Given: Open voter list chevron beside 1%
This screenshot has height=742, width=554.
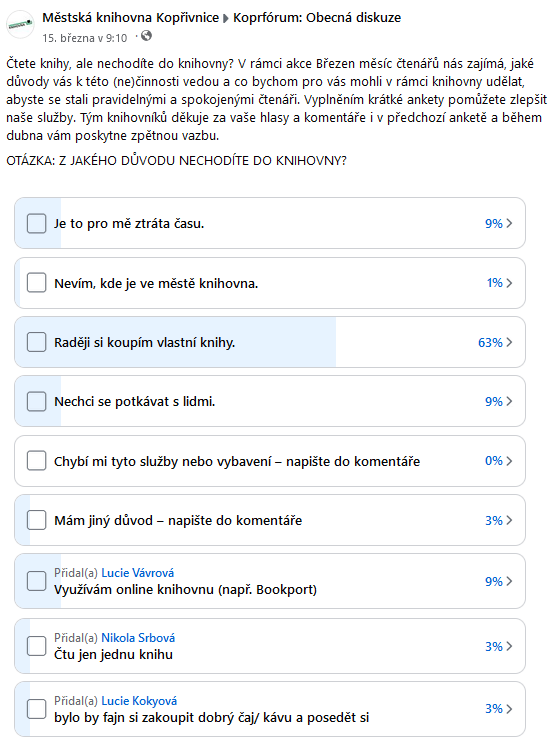Looking at the screenshot, I should pos(509,283).
